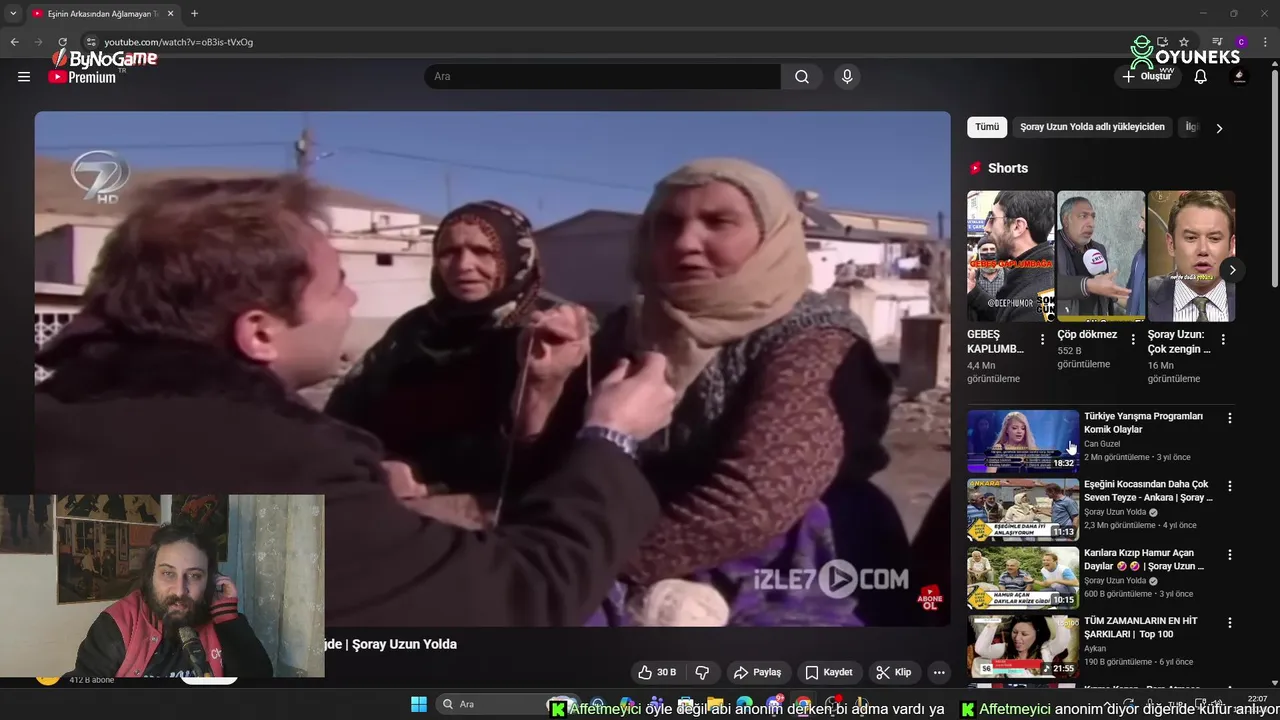Open the YouTube account avatar menu
Viewport: 1280px width, 720px height.
click(1240, 77)
